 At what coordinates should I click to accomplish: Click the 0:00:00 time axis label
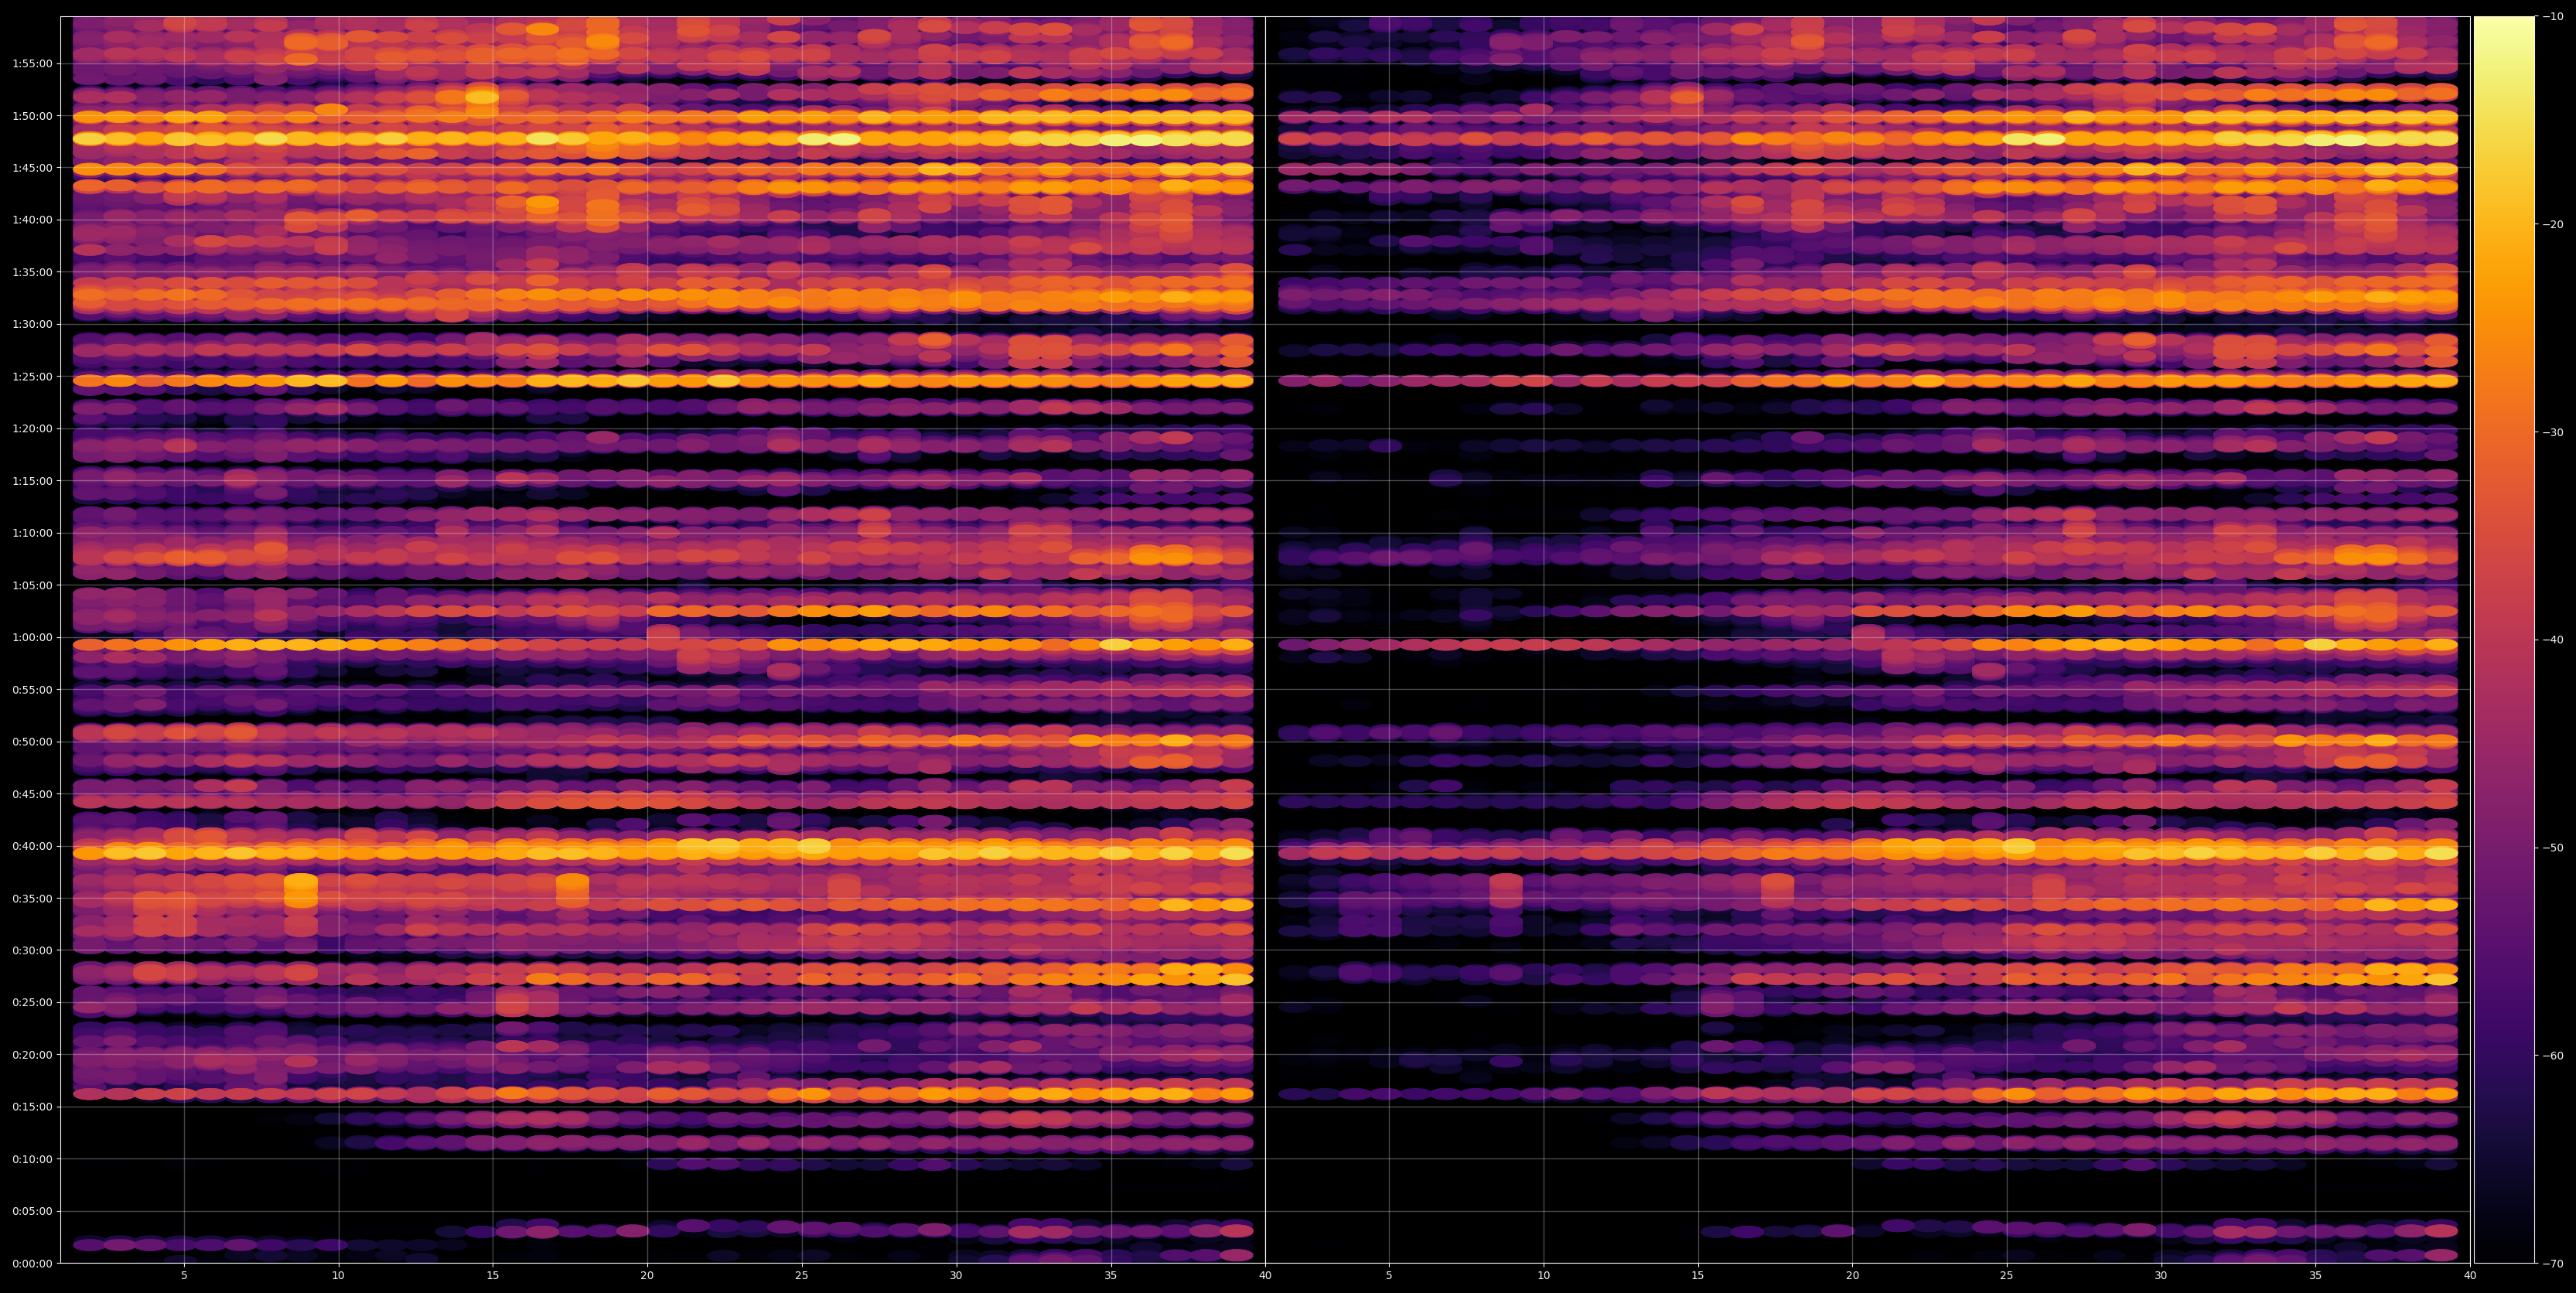pyautogui.click(x=32, y=1263)
